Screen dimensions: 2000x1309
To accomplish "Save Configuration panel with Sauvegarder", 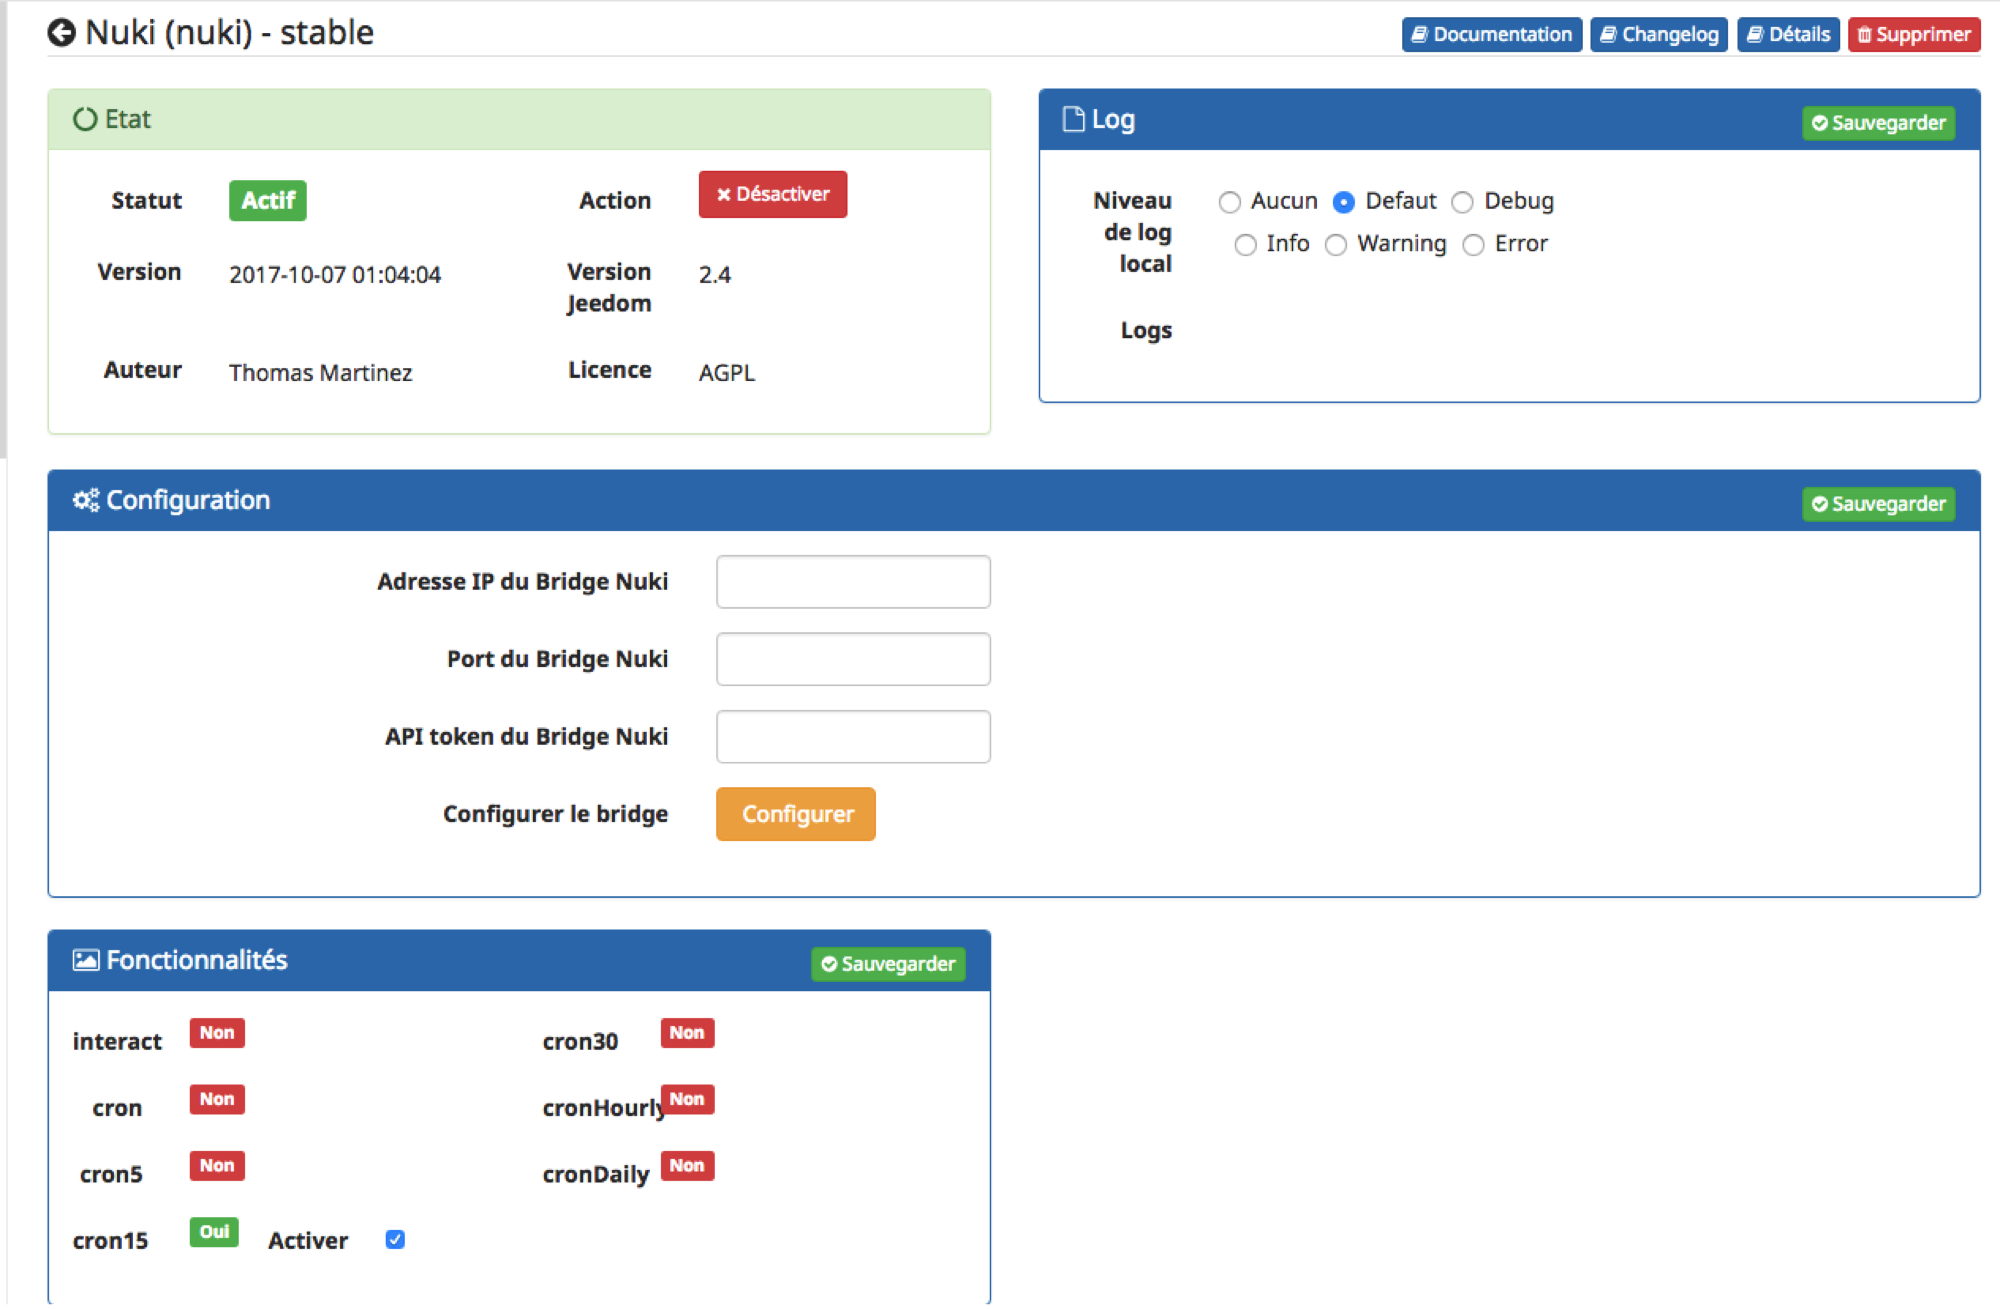I will pyautogui.click(x=1878, y=504).
